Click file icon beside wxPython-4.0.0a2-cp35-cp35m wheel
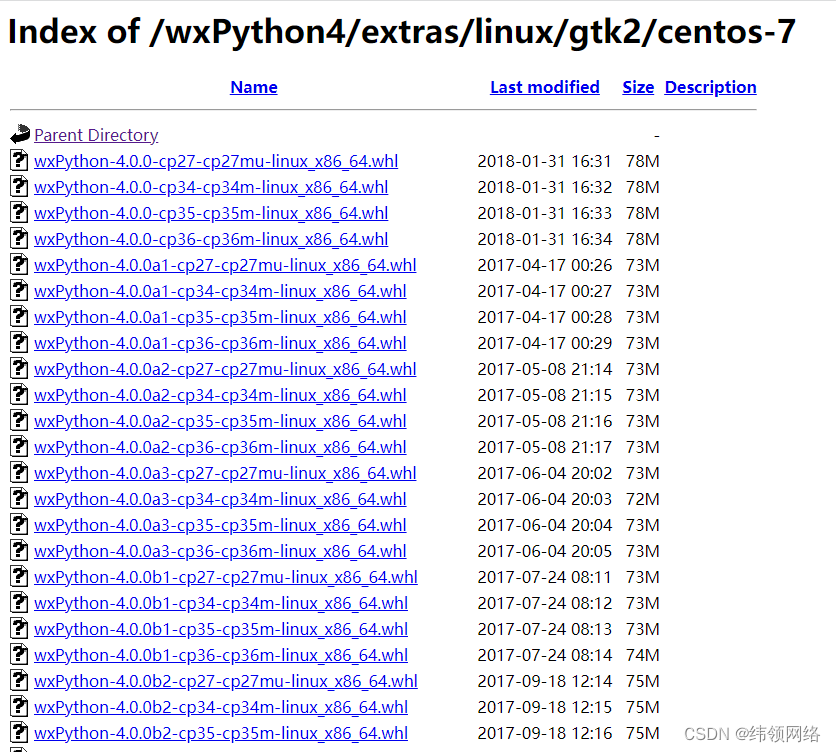Viewport: 836px width, 752px height. (x=19, y=420)
